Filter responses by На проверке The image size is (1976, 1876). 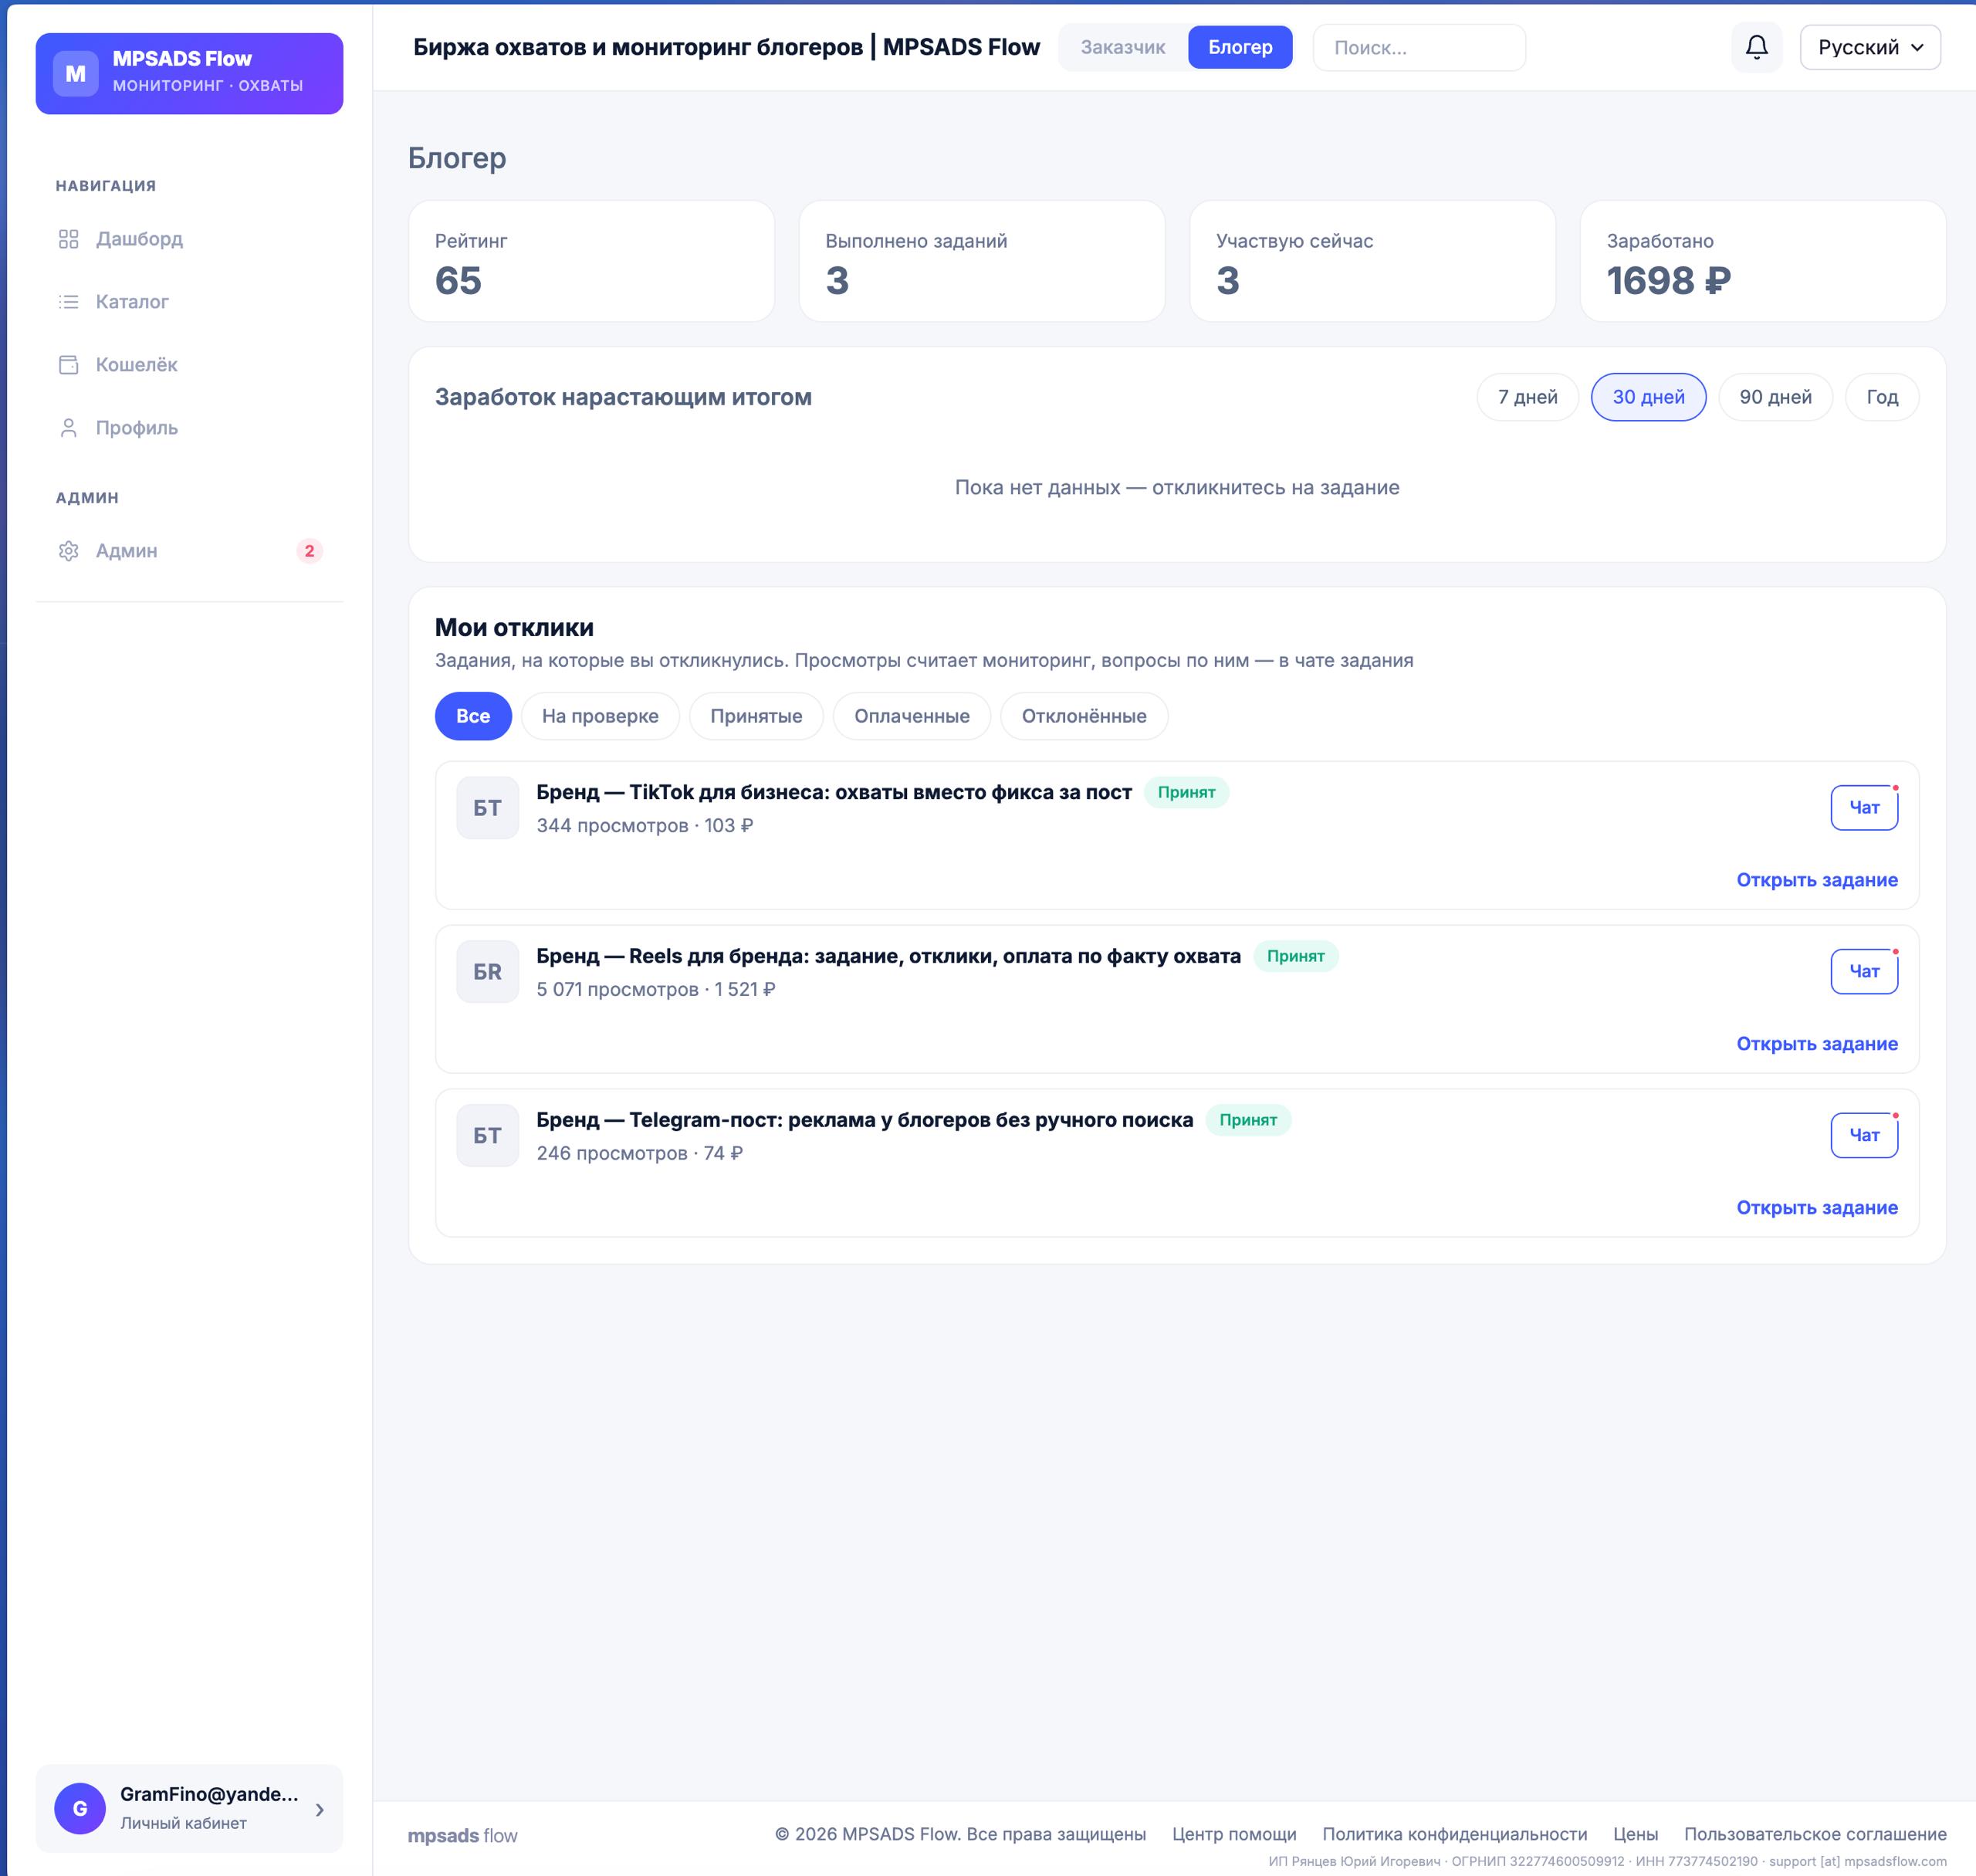pyautogui.click(x=600, y=716)
